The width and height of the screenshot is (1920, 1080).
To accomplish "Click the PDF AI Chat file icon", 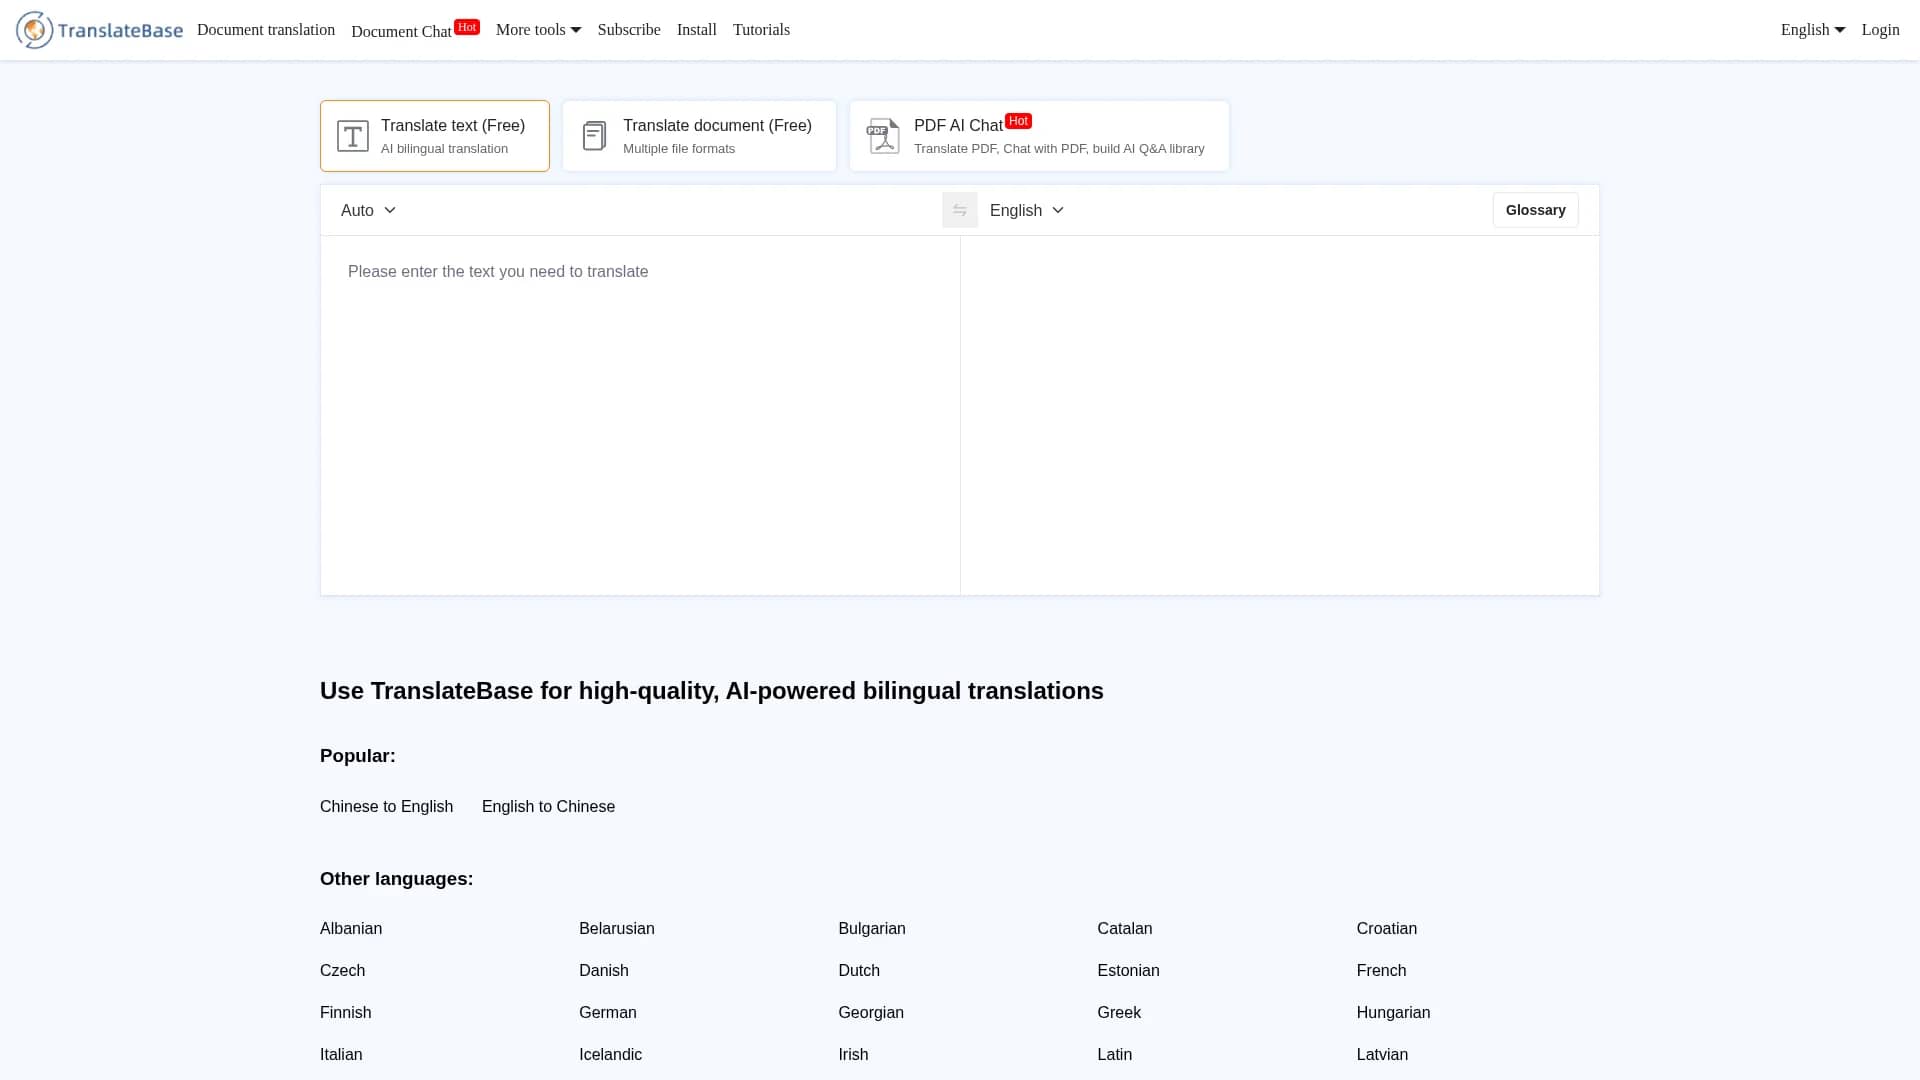I will 883,136.
